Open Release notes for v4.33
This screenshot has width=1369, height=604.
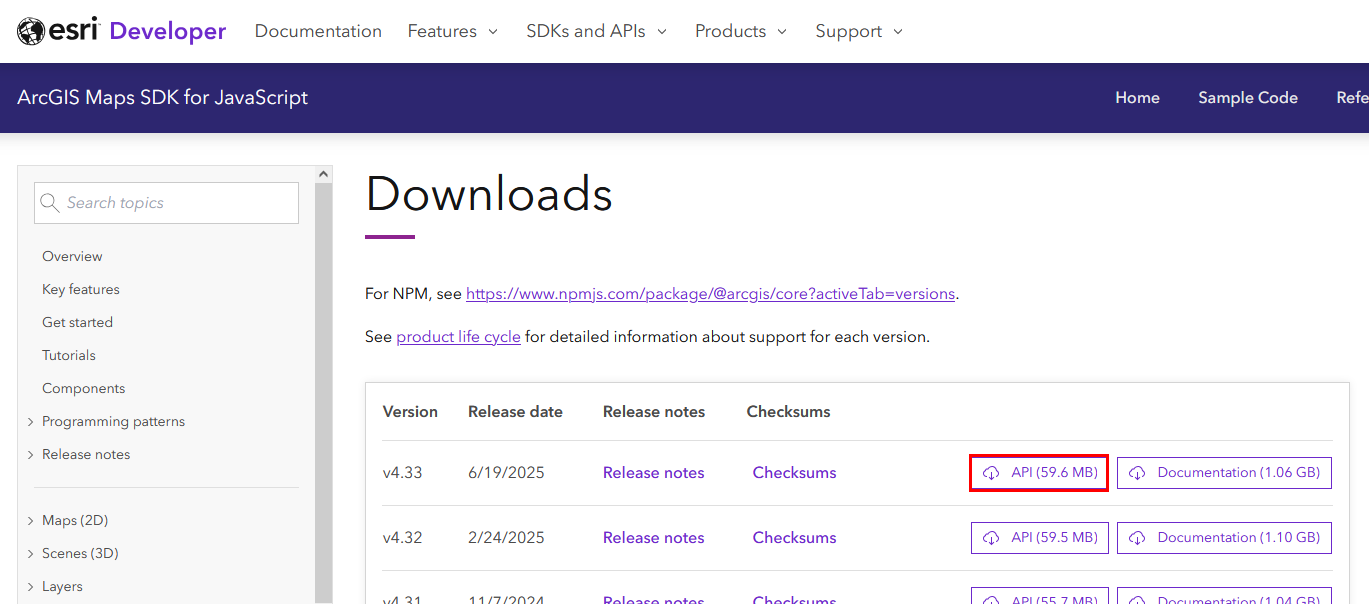[654, 473]
